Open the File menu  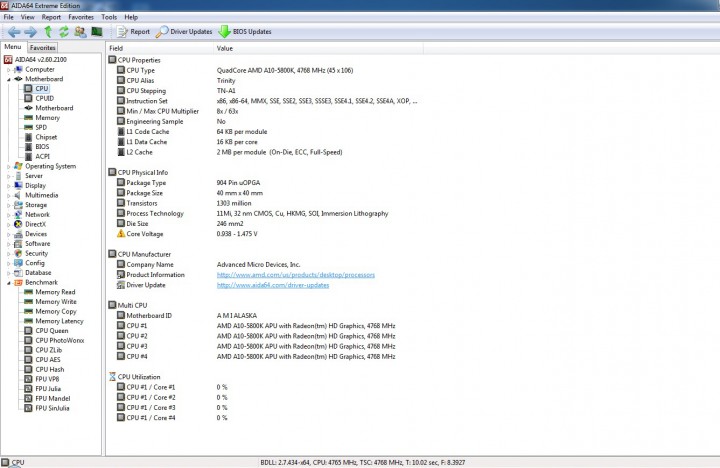8,17
